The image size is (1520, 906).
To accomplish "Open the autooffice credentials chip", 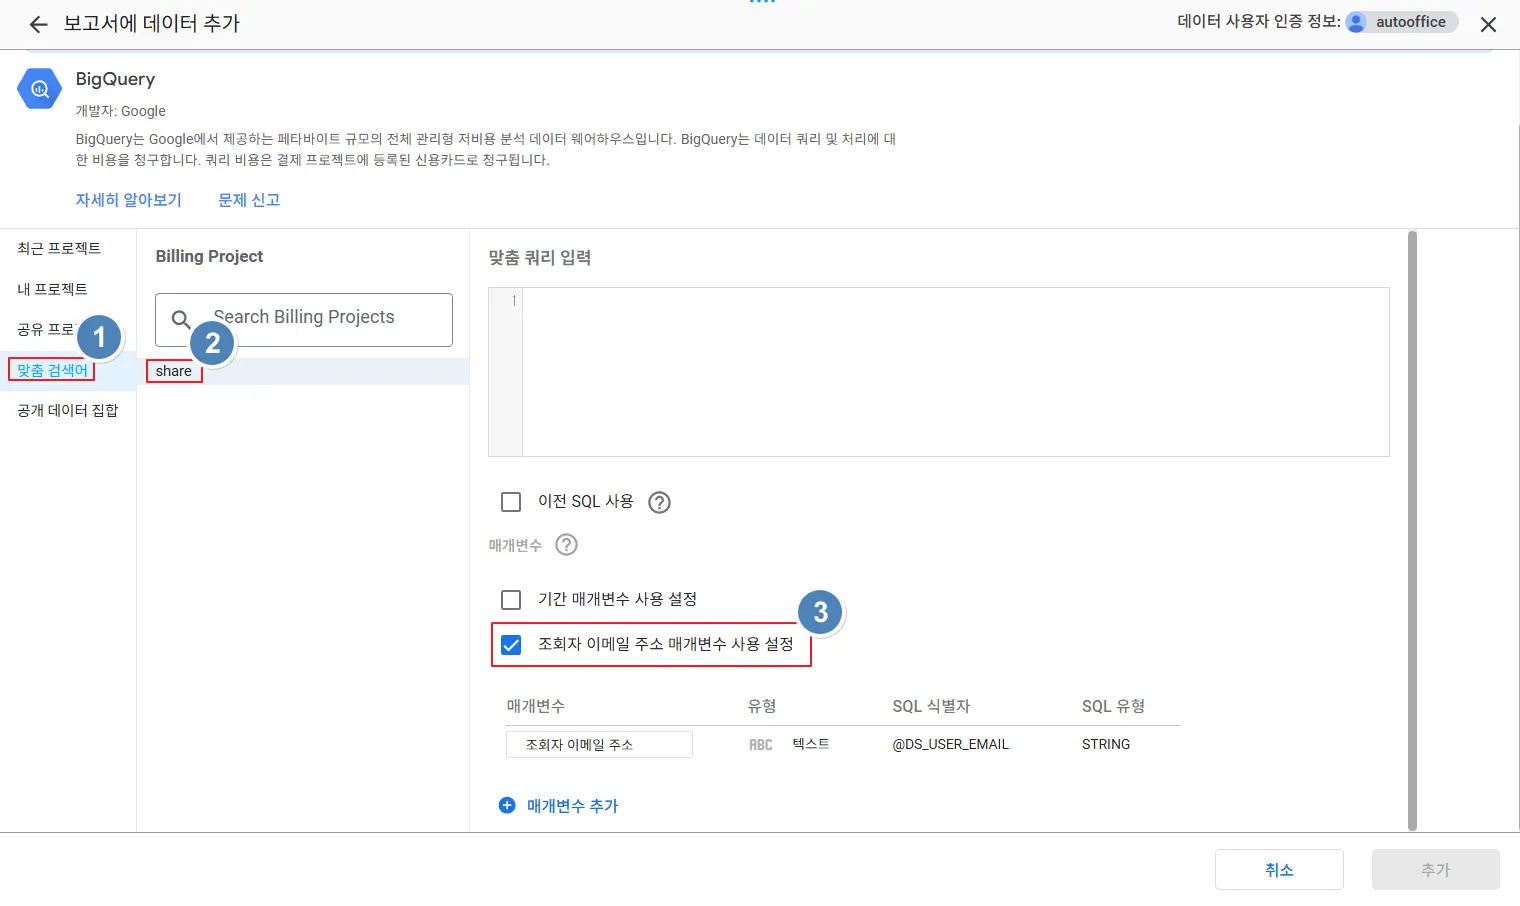I will (x=1401, y=22).
